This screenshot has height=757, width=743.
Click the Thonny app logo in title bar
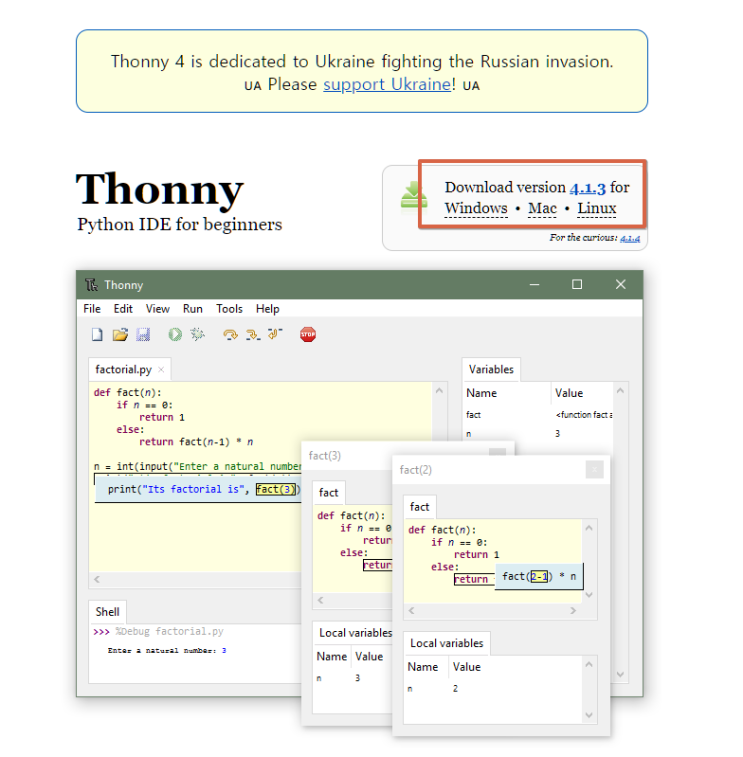pos(91,285)
